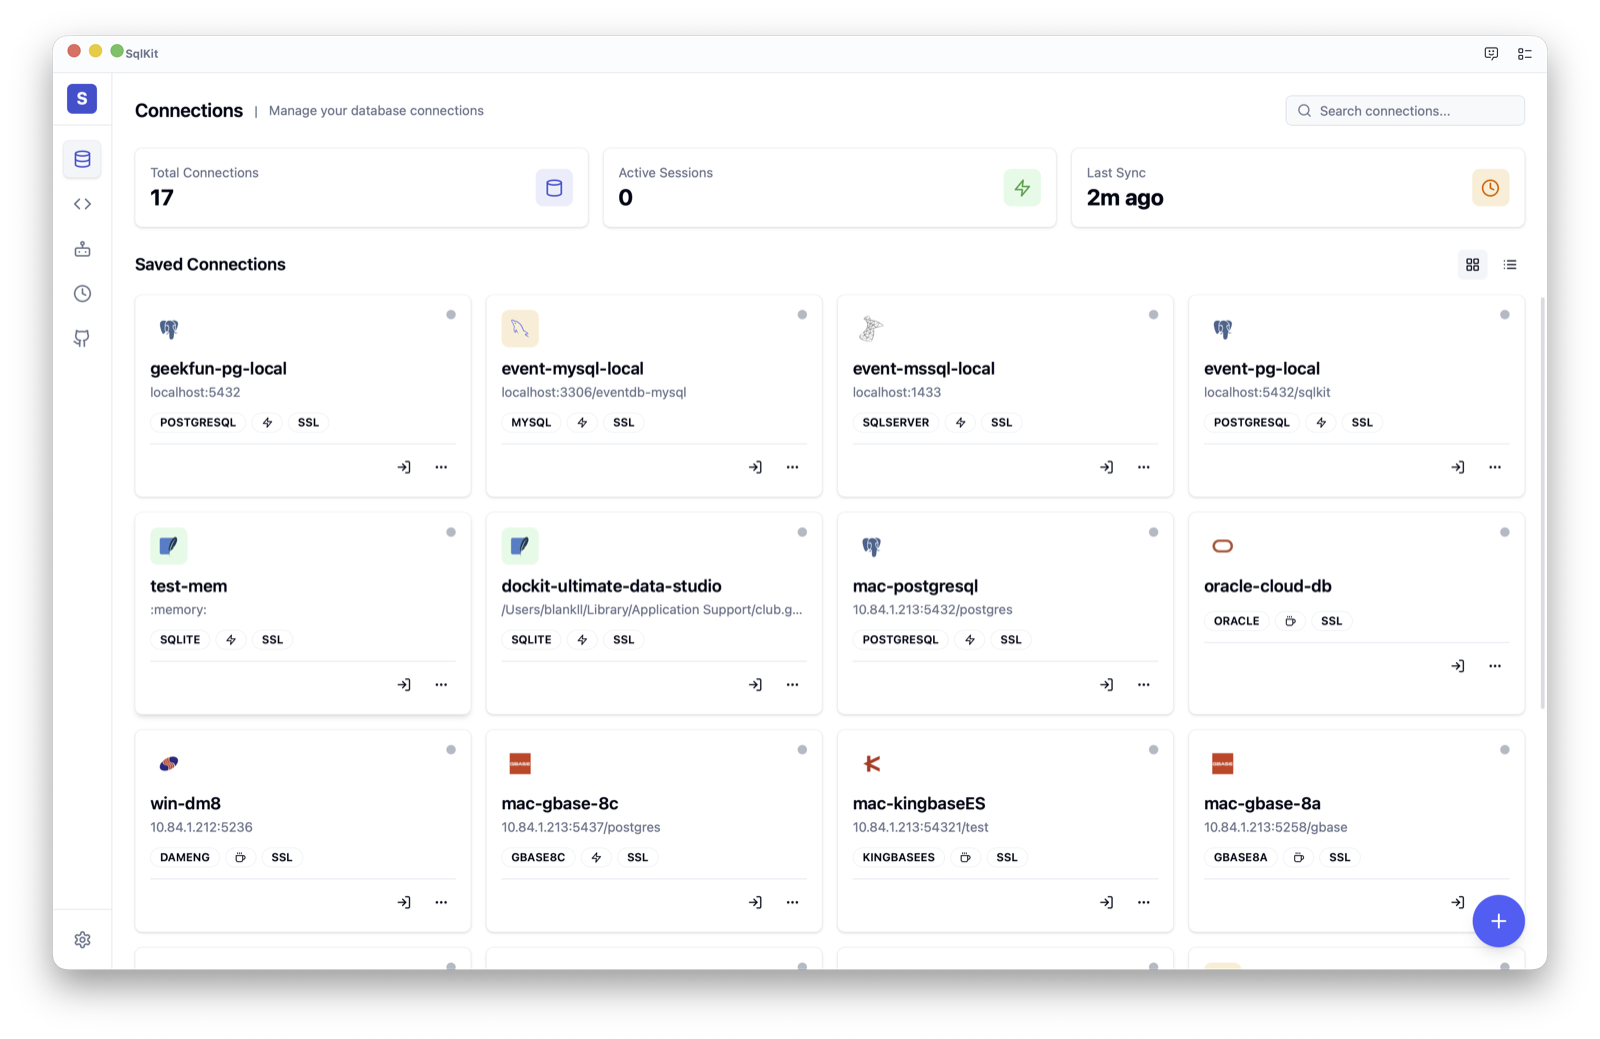Open more options for event-mssql-local
This screenshot has width=1600, height=1039.
click(x=1143, y=467)
